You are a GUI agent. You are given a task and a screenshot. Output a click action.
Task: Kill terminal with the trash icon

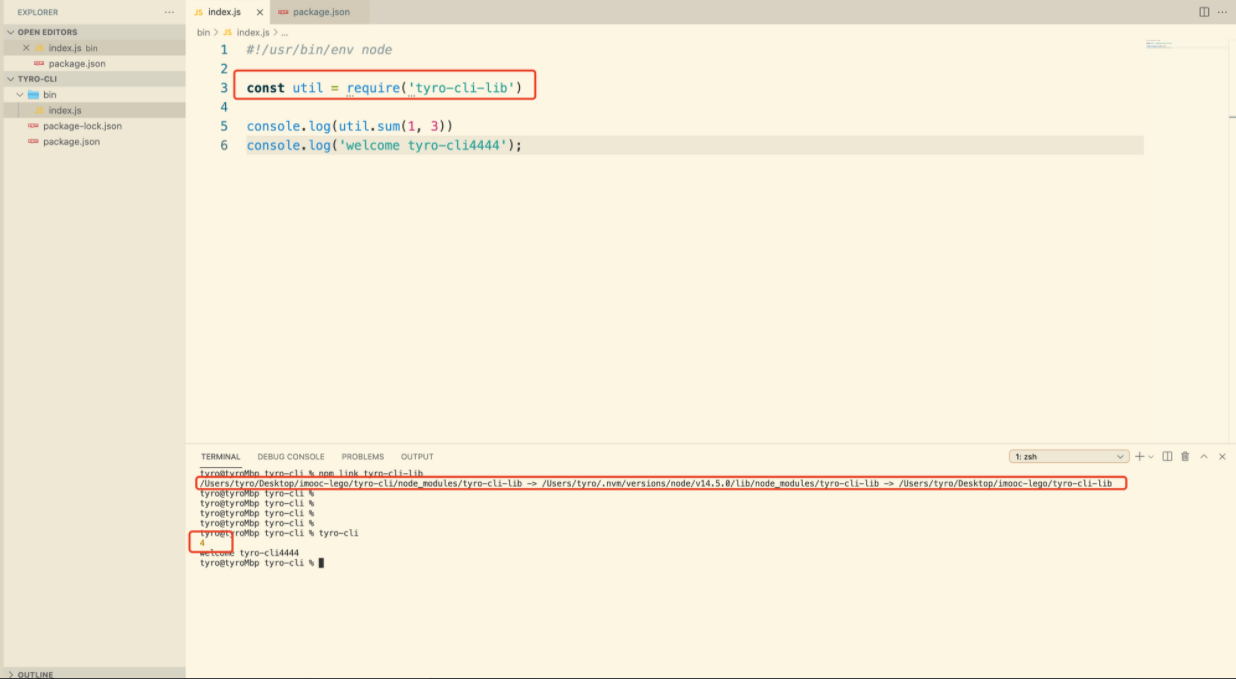1185,456
